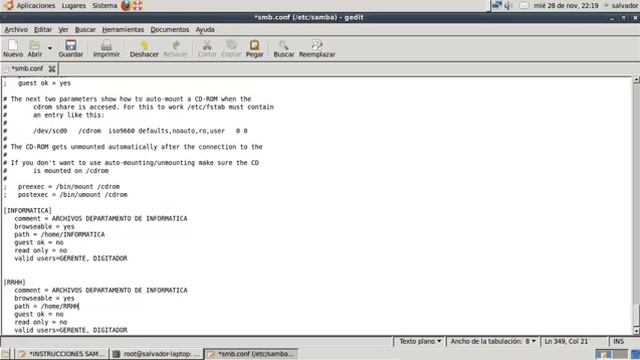Open the Documentos menu

coord(170,29)
